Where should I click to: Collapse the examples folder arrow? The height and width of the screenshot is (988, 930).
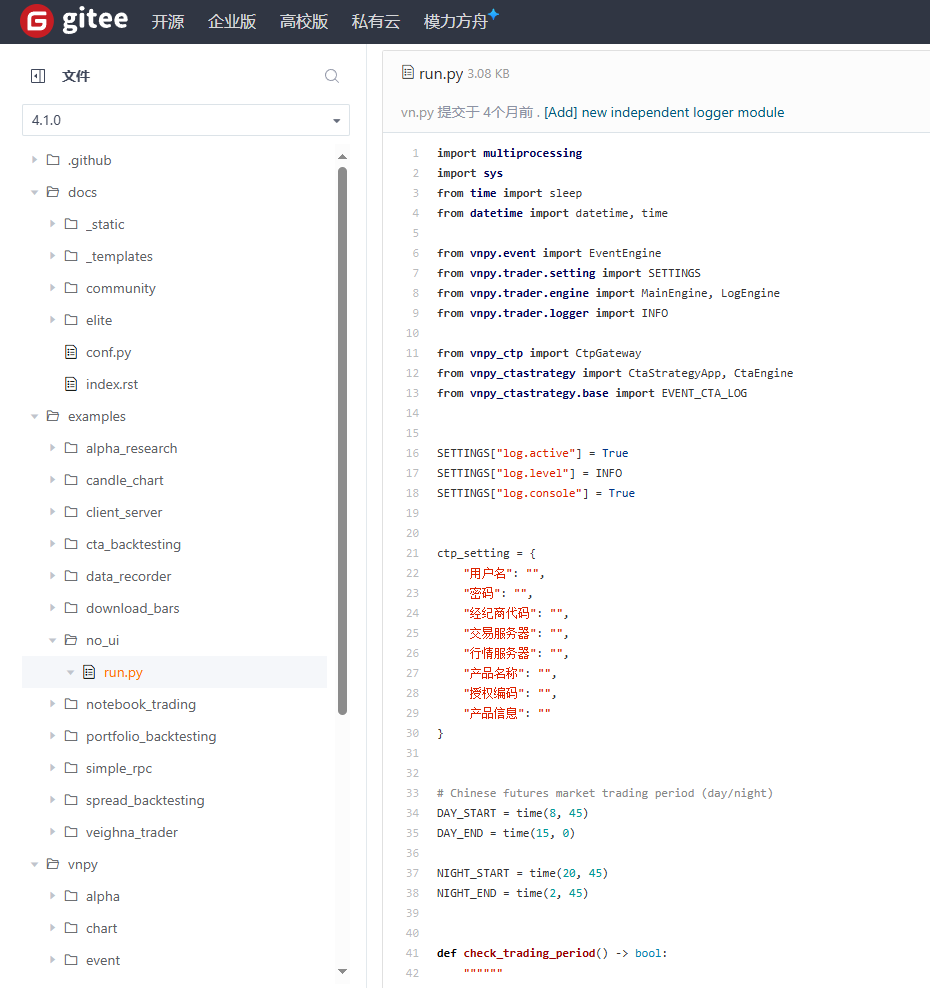coord(35,416)
